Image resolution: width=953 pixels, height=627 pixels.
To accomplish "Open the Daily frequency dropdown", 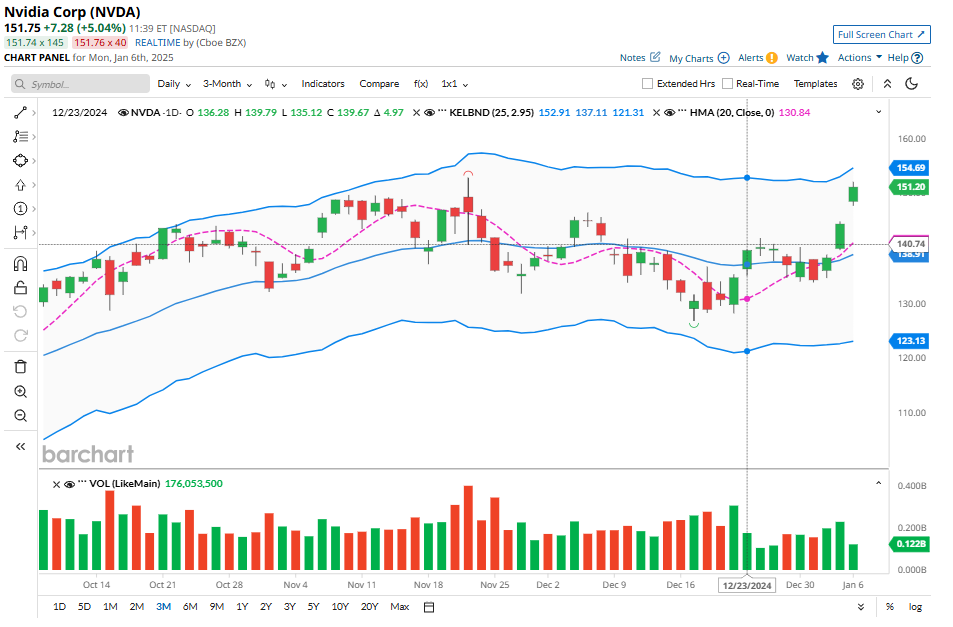I will (173, 84).
